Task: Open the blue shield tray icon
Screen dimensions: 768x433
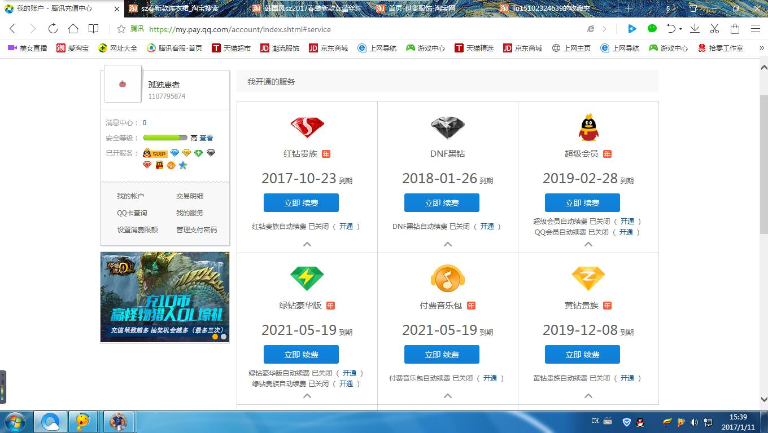Action: tap(626, 422)
